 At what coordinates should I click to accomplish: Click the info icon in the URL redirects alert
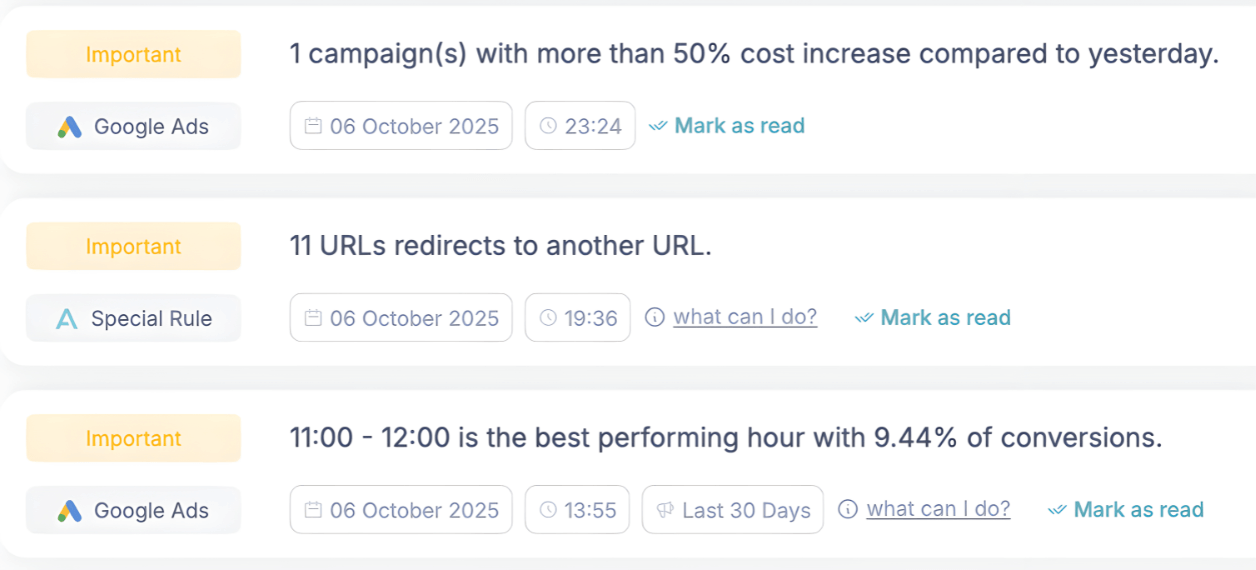655,318
